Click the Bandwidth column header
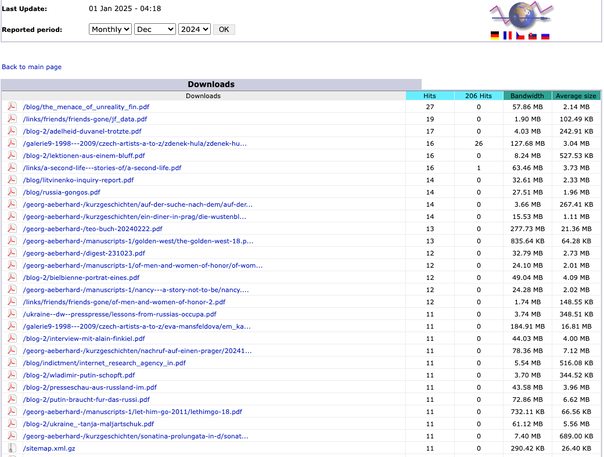The height and width of the screenshot is (457, 604). point(527,96)
